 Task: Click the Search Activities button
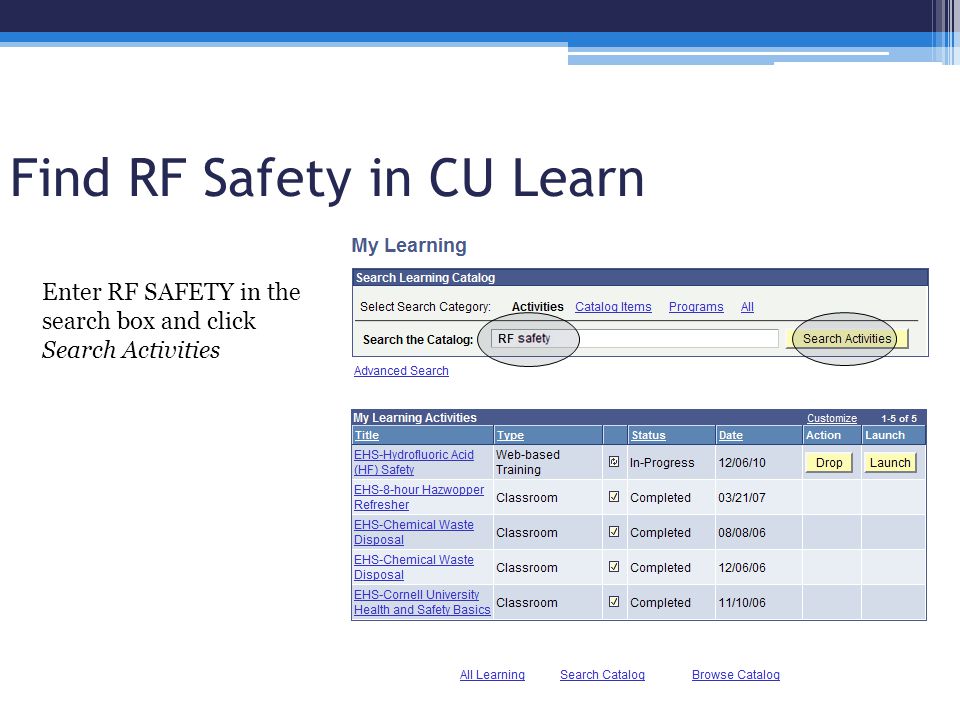[847, 339]
